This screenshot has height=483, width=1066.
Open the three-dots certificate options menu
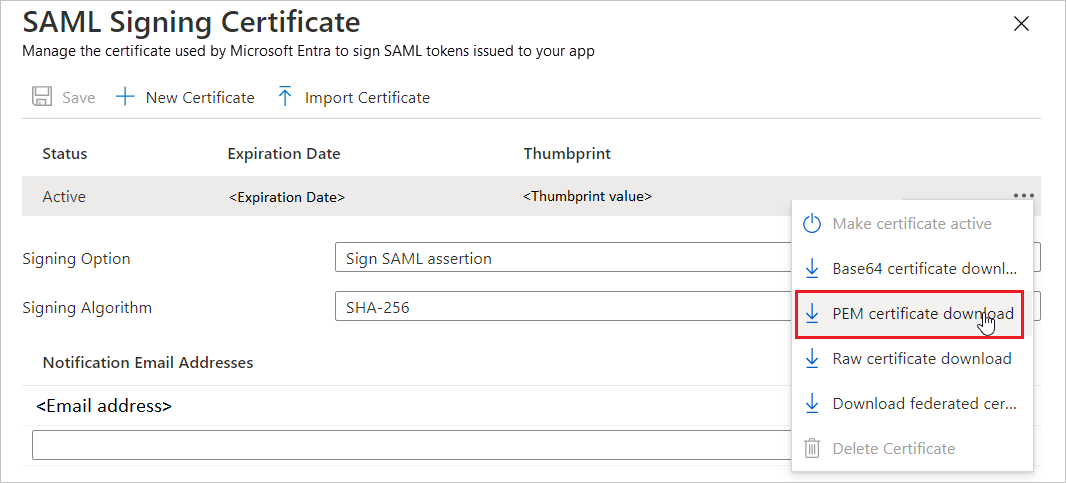coord(1023,197)
